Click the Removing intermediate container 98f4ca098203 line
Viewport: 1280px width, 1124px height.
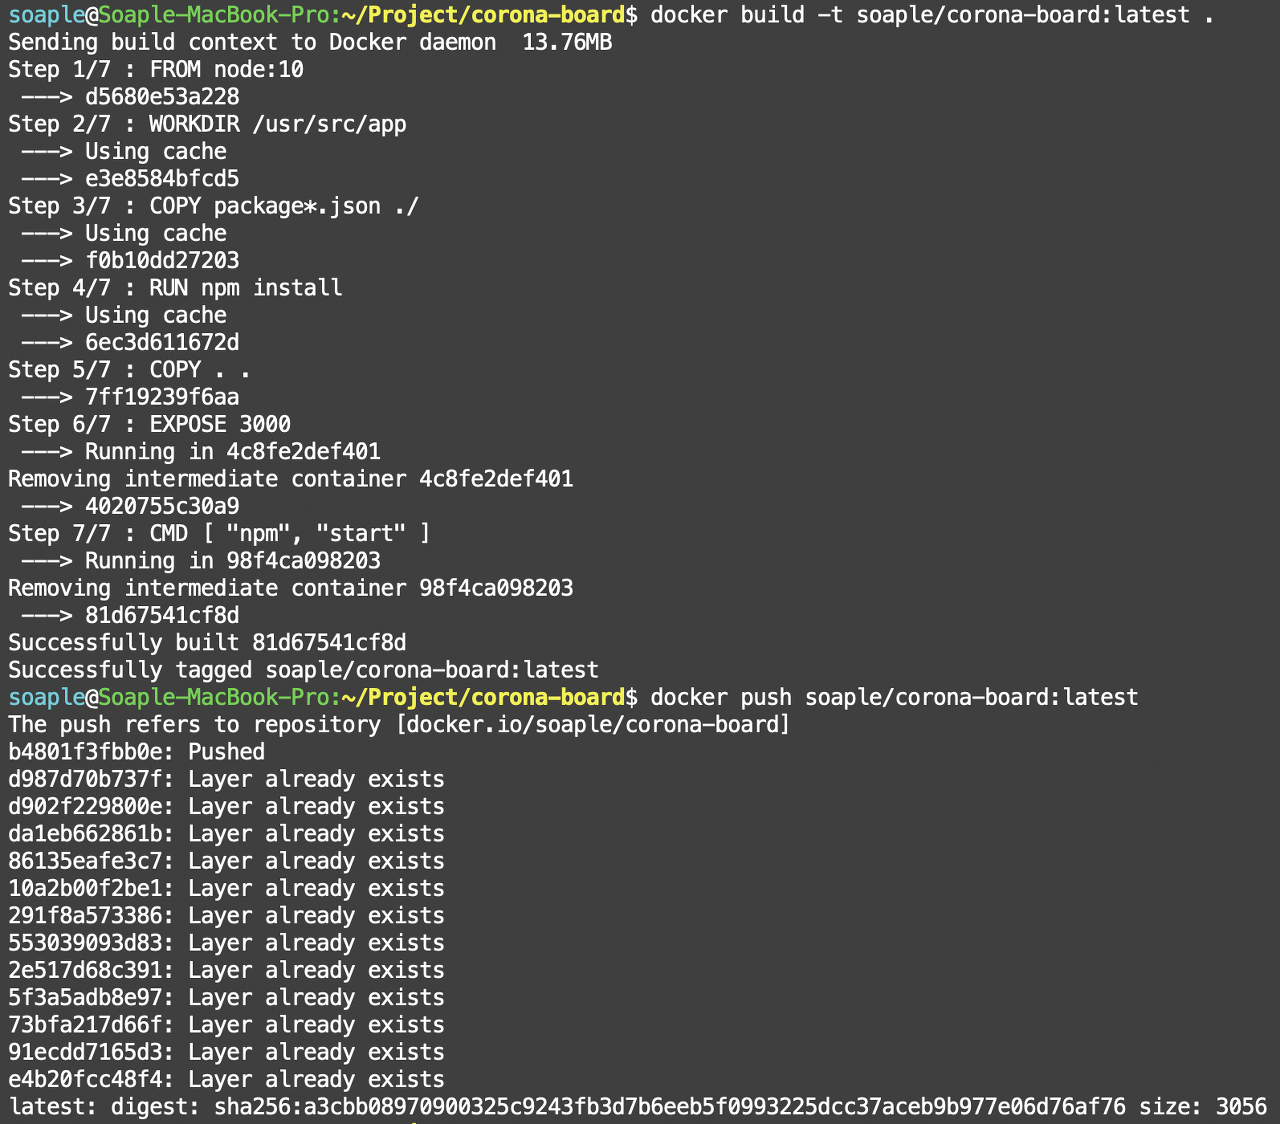(x=290, y=588)
